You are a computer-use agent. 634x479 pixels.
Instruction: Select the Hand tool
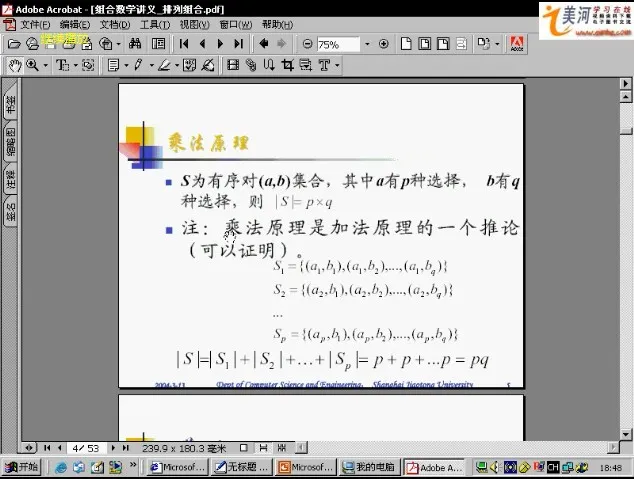(x=15, y=65)
